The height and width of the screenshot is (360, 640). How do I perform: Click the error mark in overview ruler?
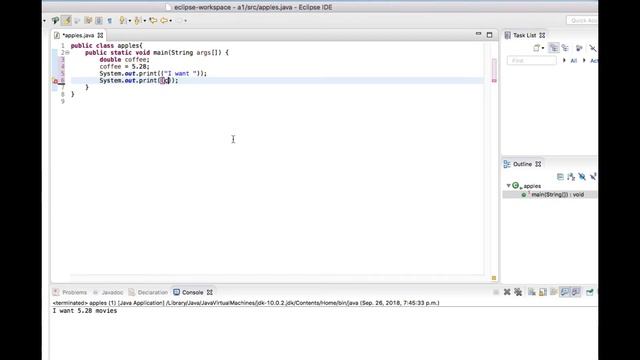tap(494, 80)
